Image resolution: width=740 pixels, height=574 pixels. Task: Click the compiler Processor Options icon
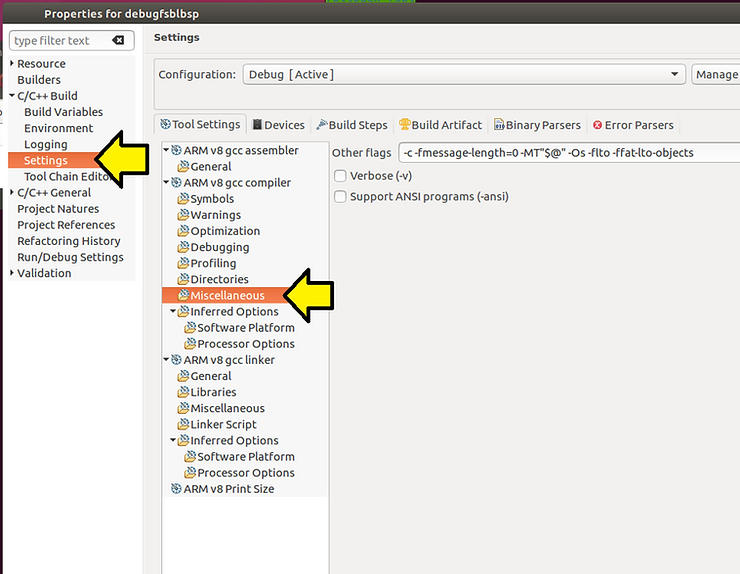(190, 343)
